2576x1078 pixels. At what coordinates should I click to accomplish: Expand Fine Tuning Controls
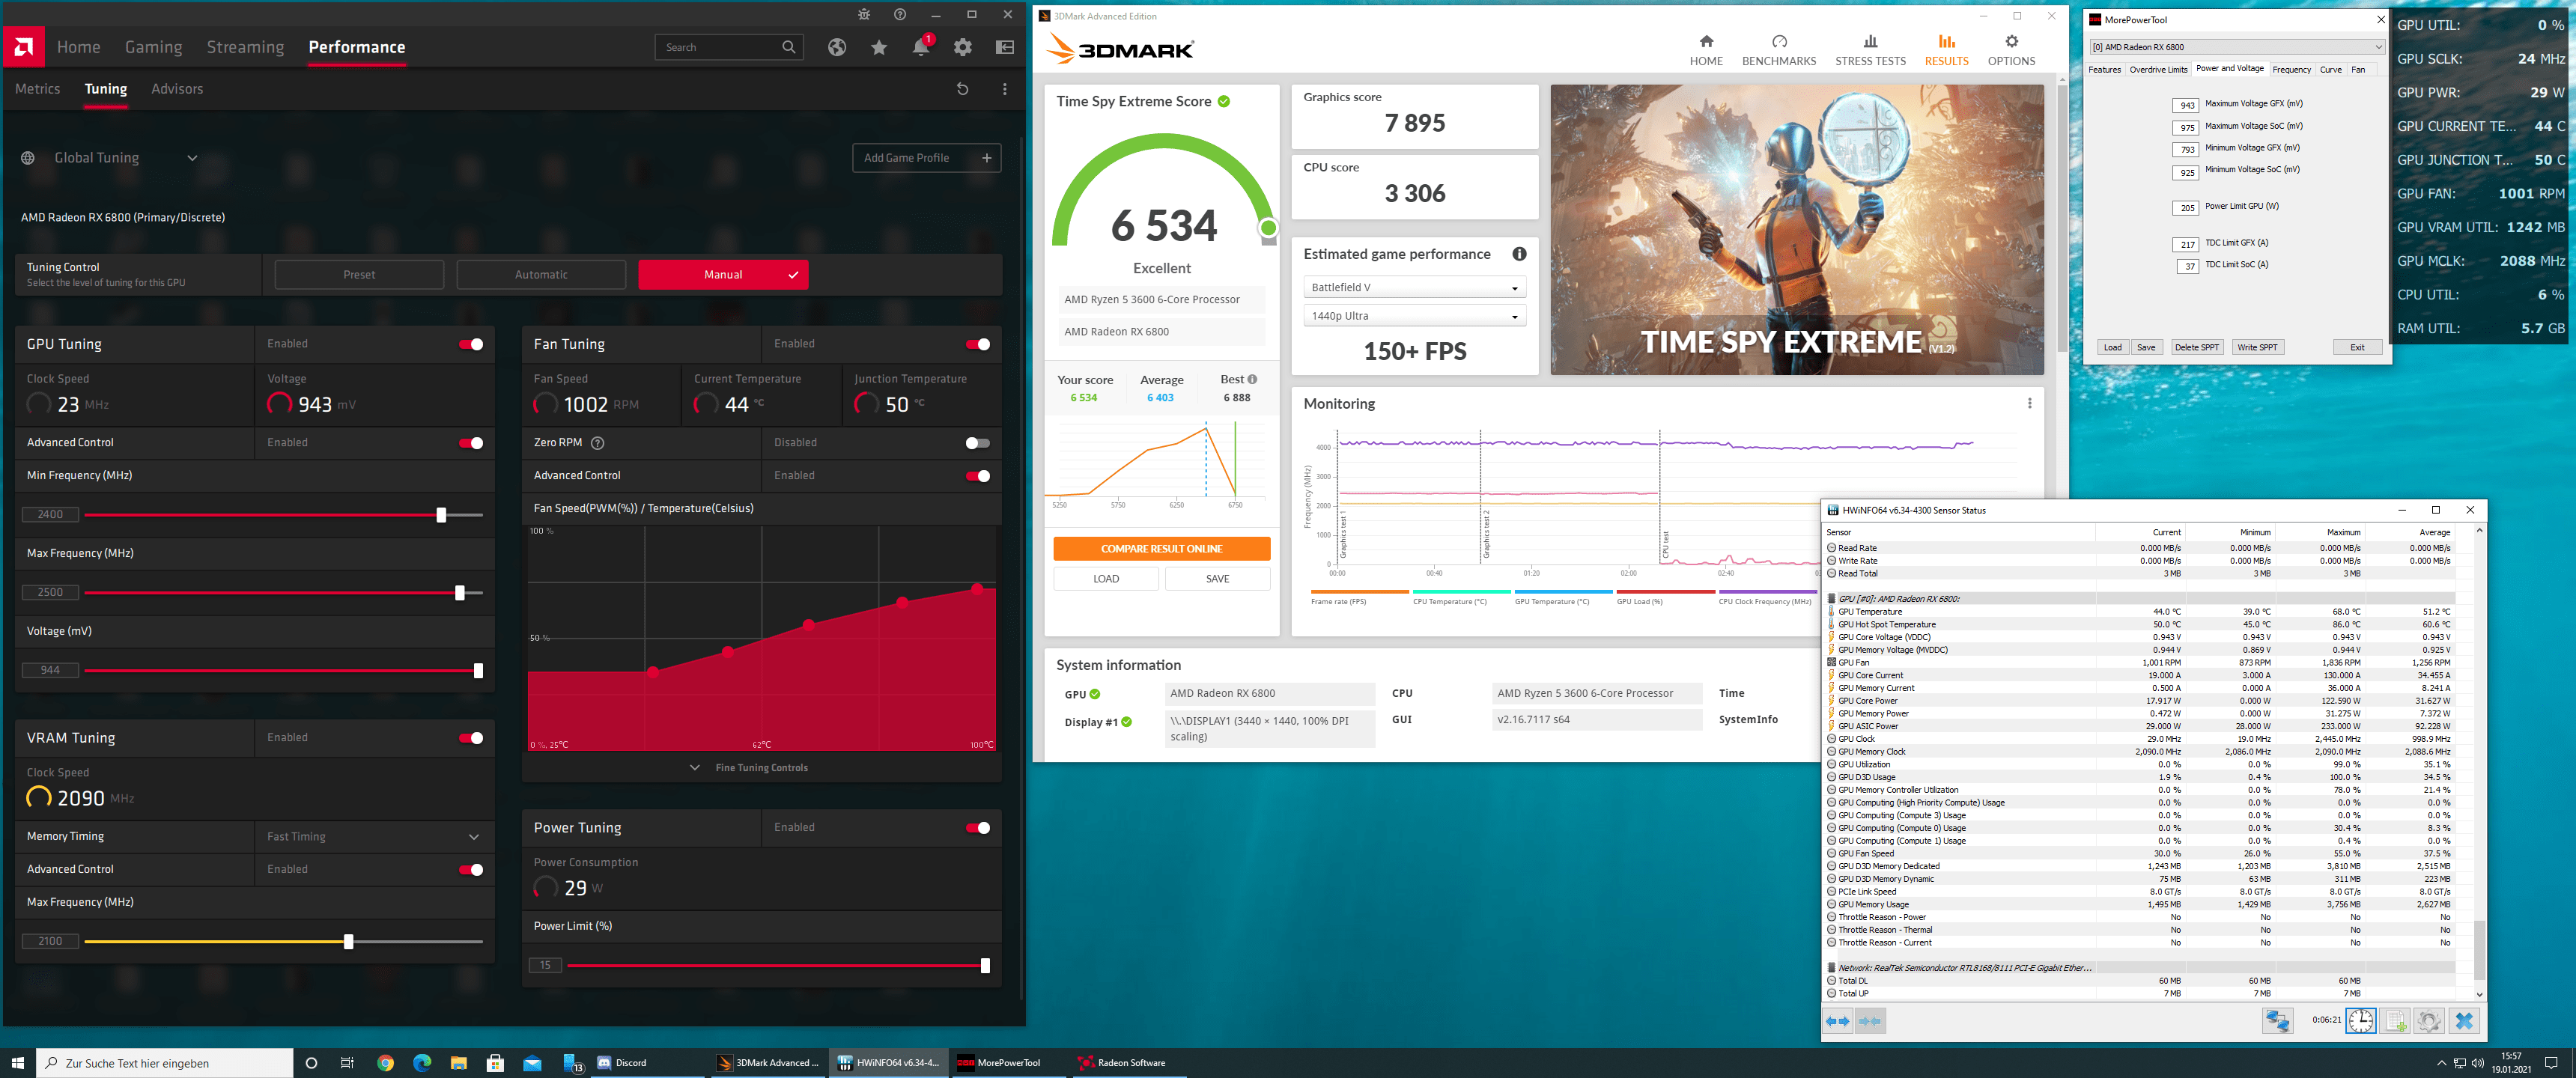click(749, 768)
